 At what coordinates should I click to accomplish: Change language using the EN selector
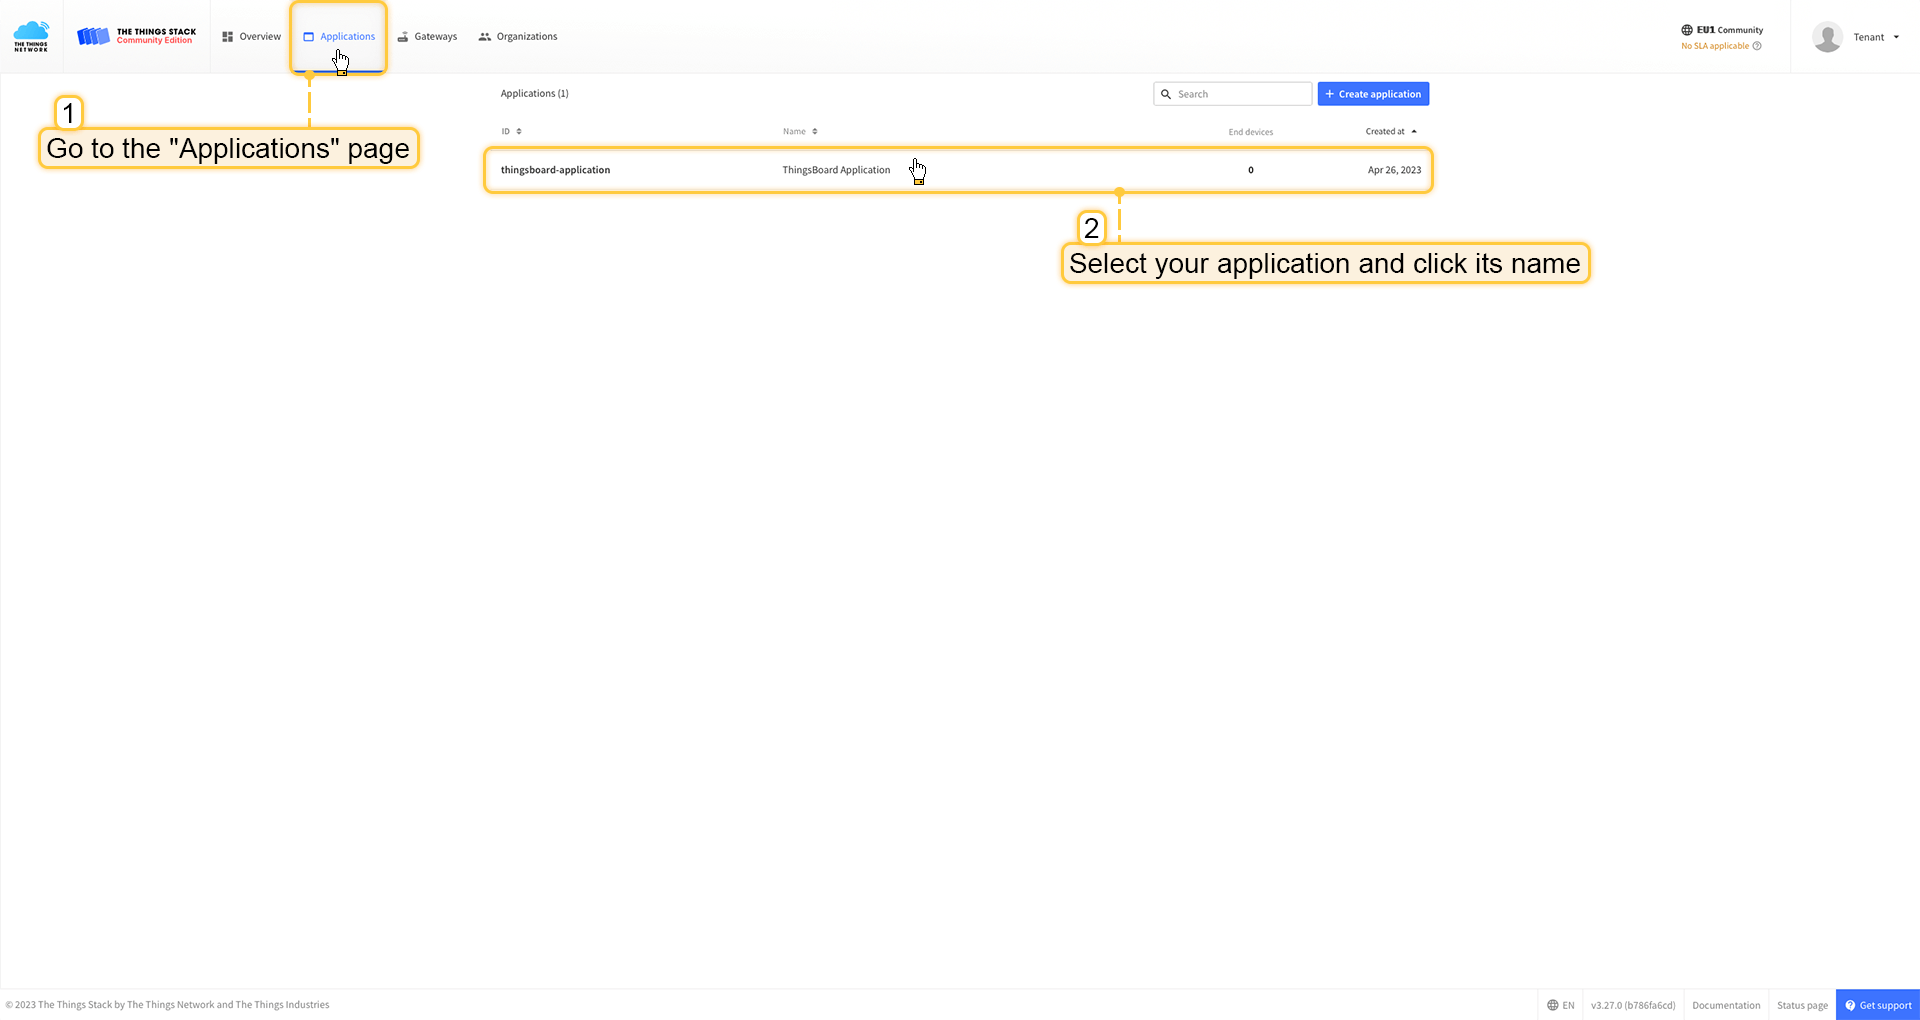click(1561, 1005)
